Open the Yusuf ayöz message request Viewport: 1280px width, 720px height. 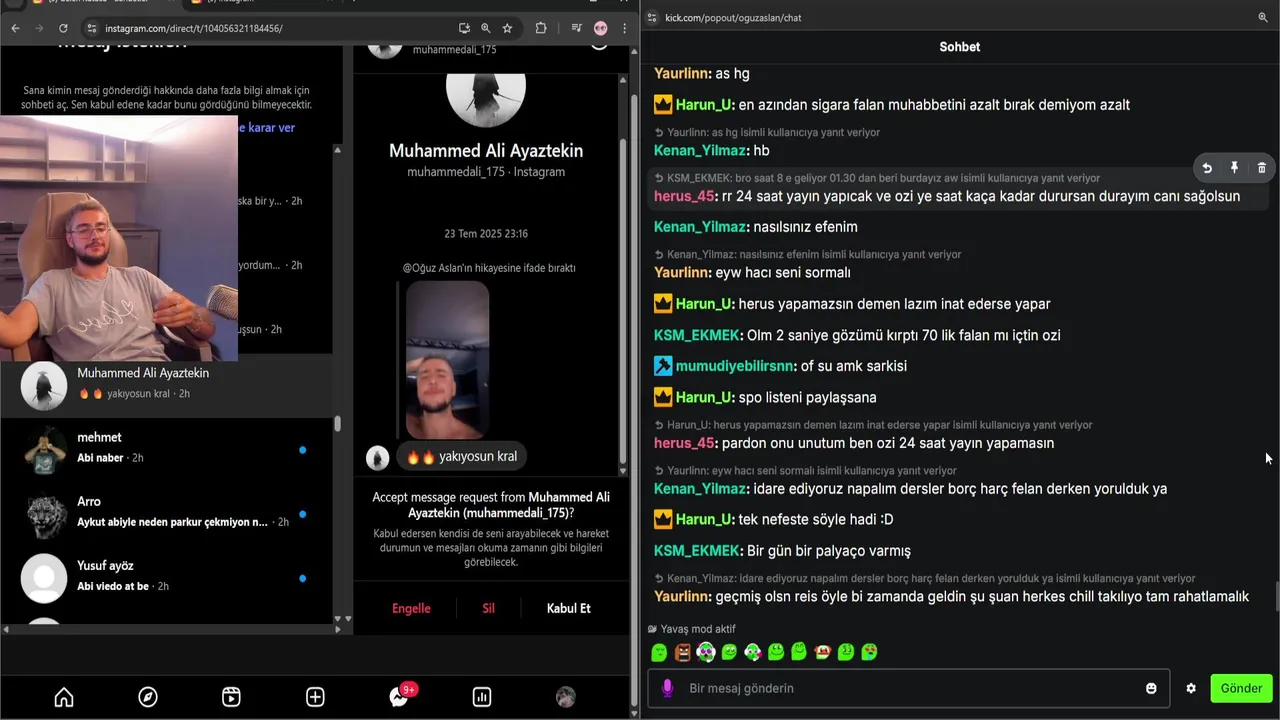(166, 577)
